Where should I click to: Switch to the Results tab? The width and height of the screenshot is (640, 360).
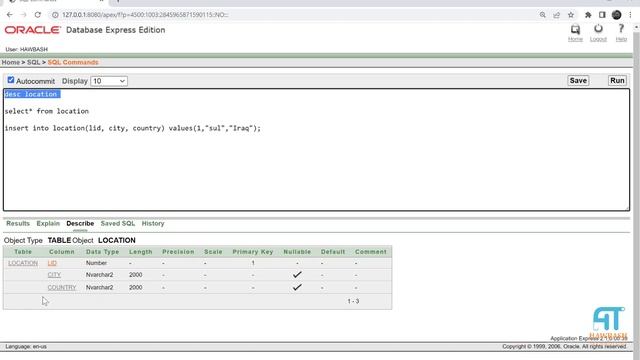coord(18,223)
